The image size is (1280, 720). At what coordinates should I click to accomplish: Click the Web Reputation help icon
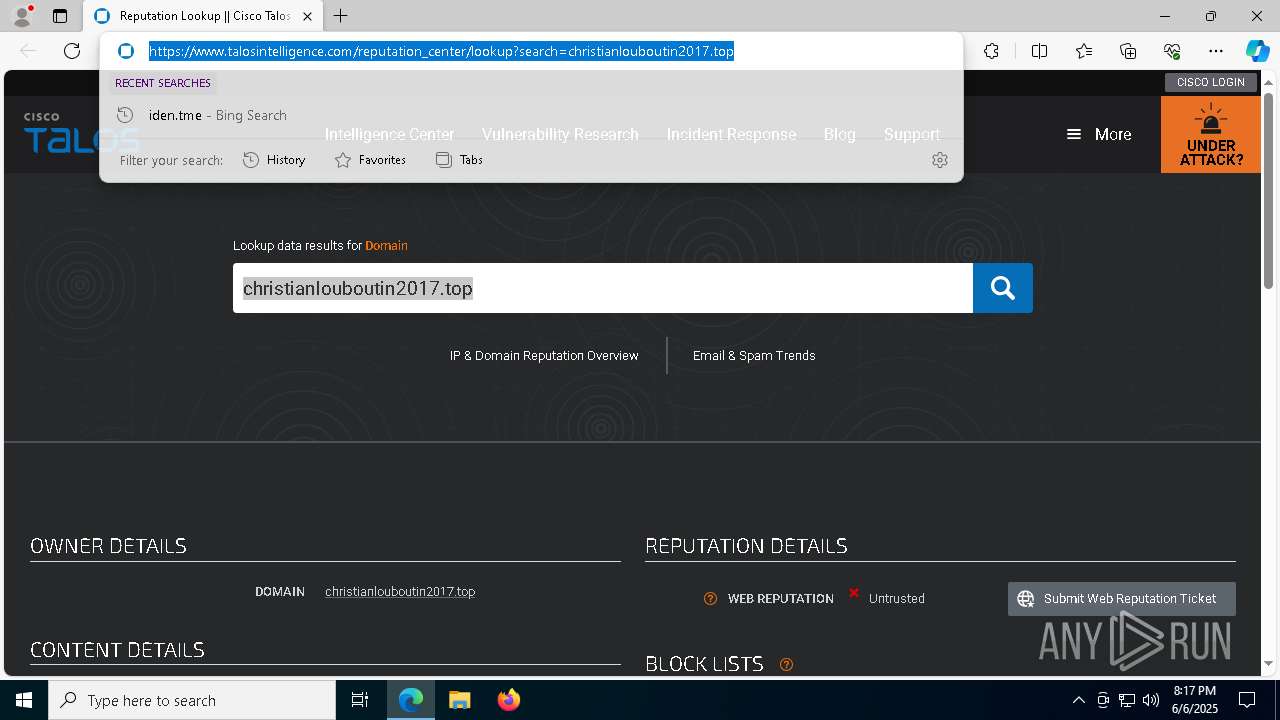(x=710, y=598)
